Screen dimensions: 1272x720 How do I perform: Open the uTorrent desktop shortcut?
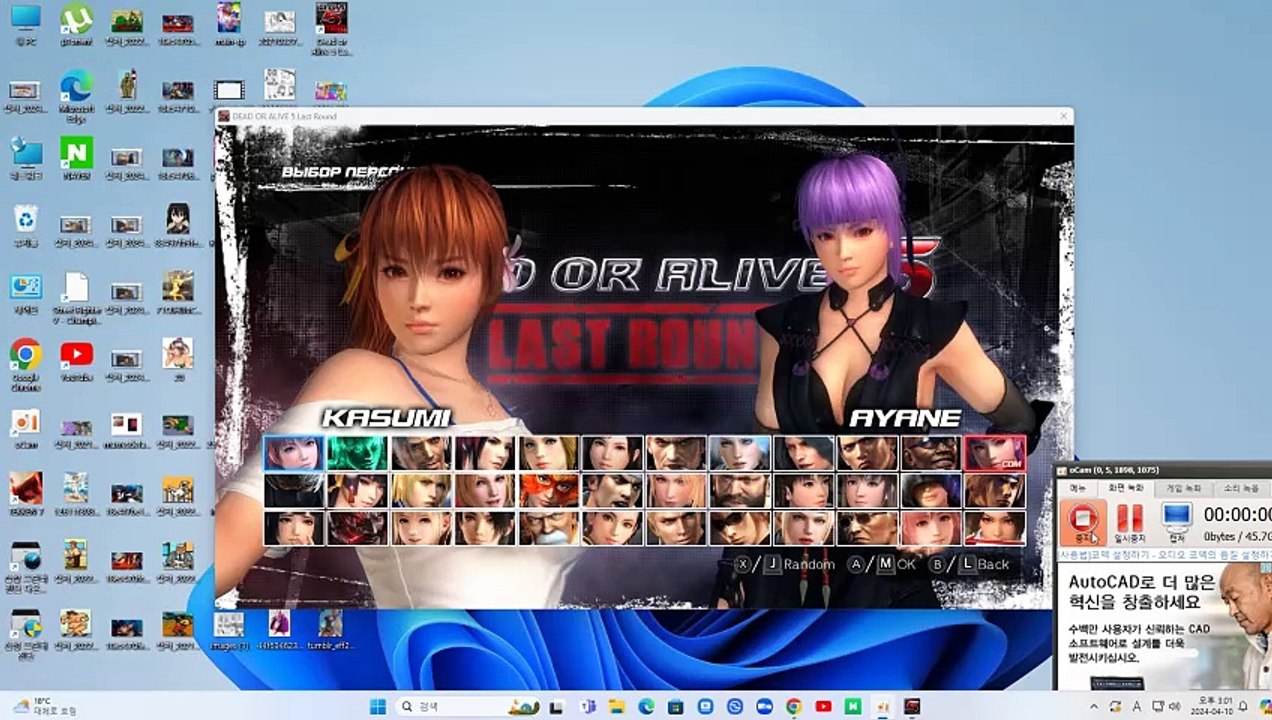coord(76,26)
